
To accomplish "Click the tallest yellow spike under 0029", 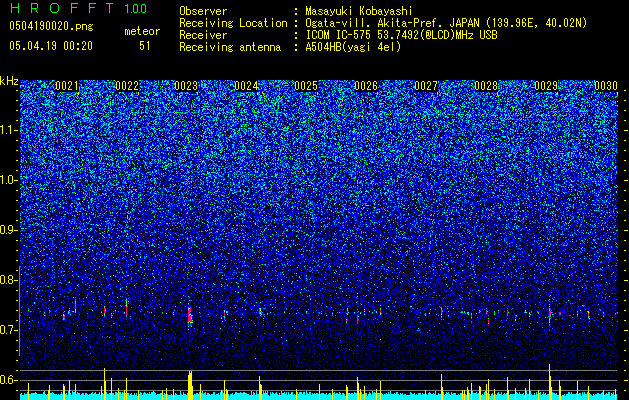I will (x=550, y=381).
